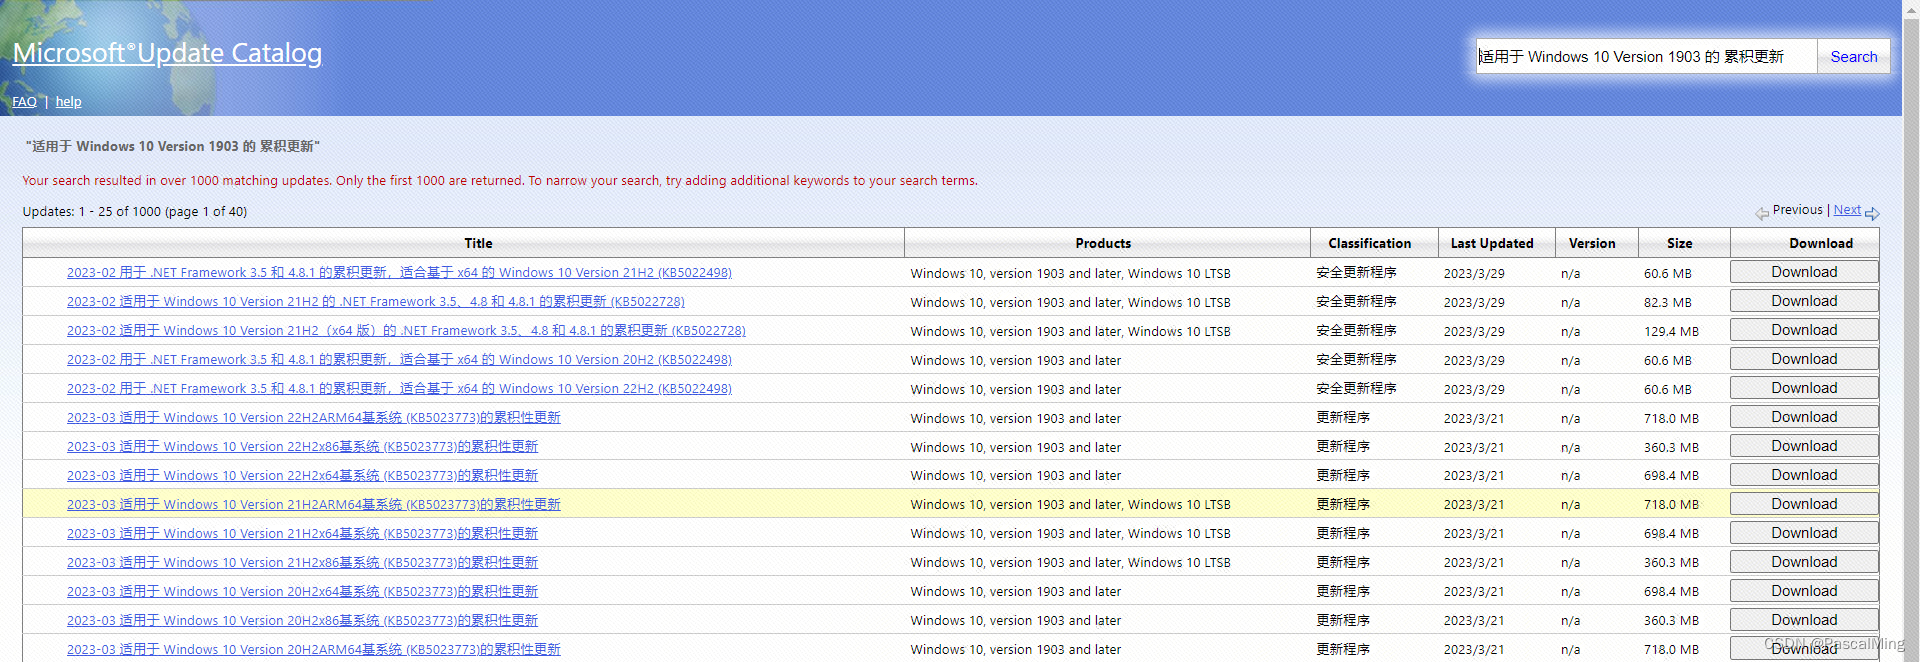Screen dimensions: 1920x662
Task: Download the 20H2 x64 KB5023773 update
Action: click(1804, 591)
